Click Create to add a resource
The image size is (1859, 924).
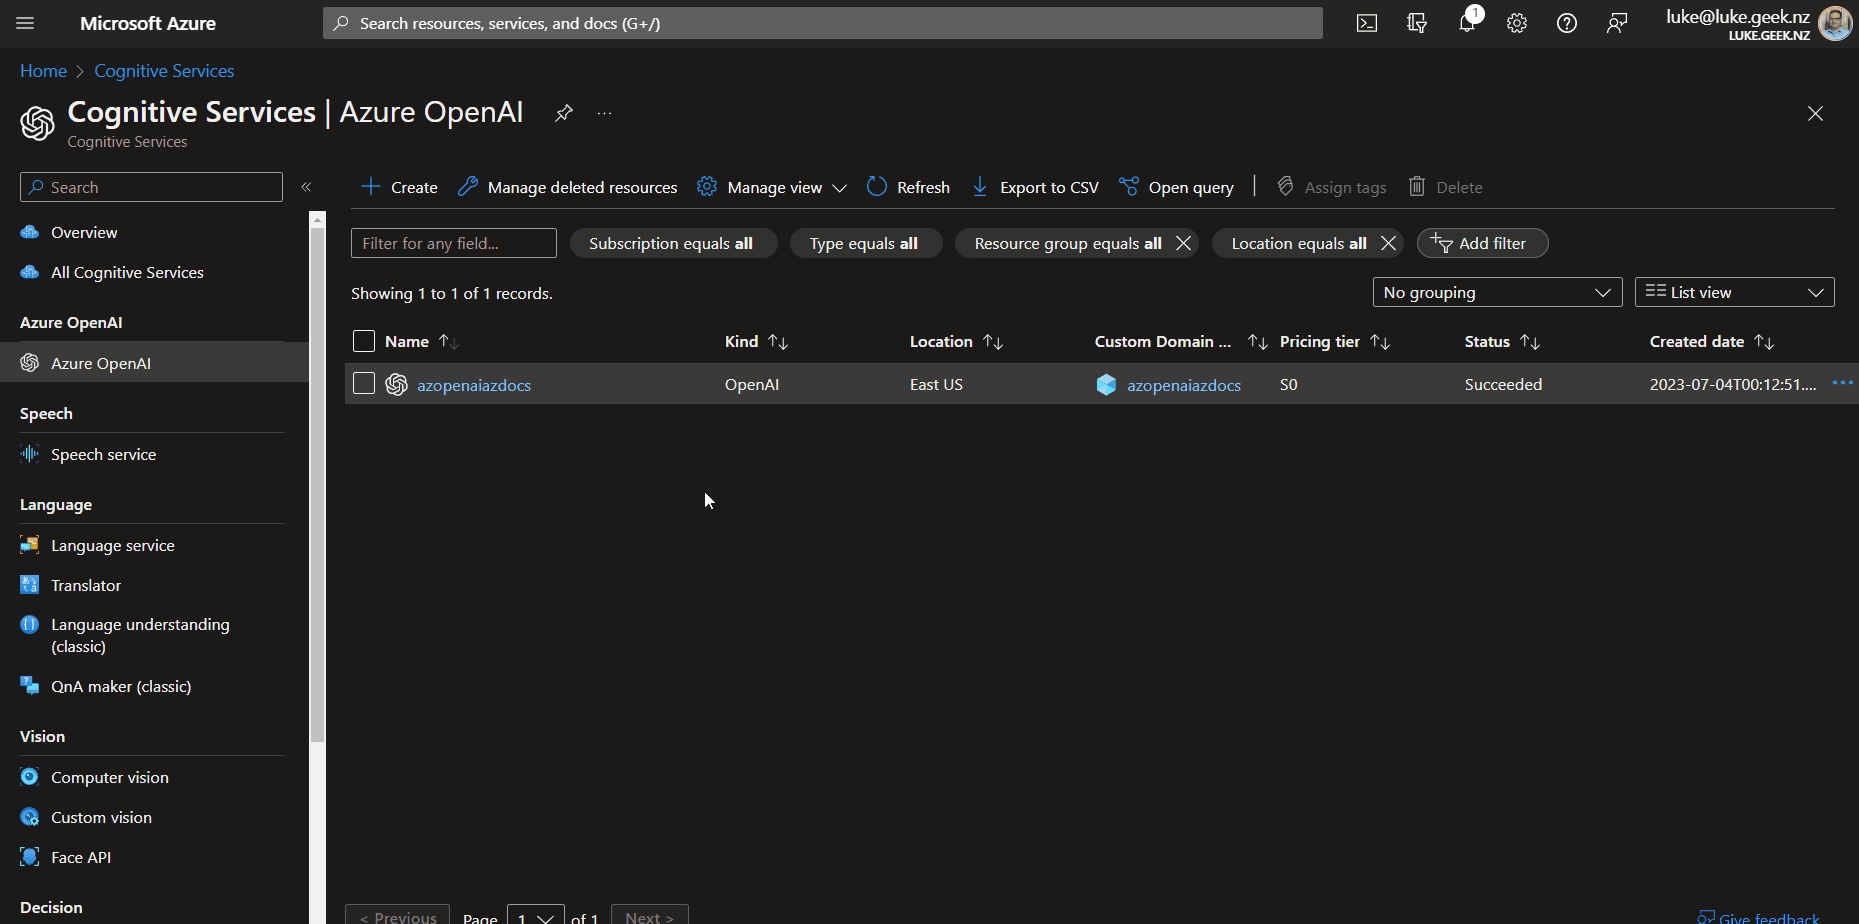click(x=399, y=187)
